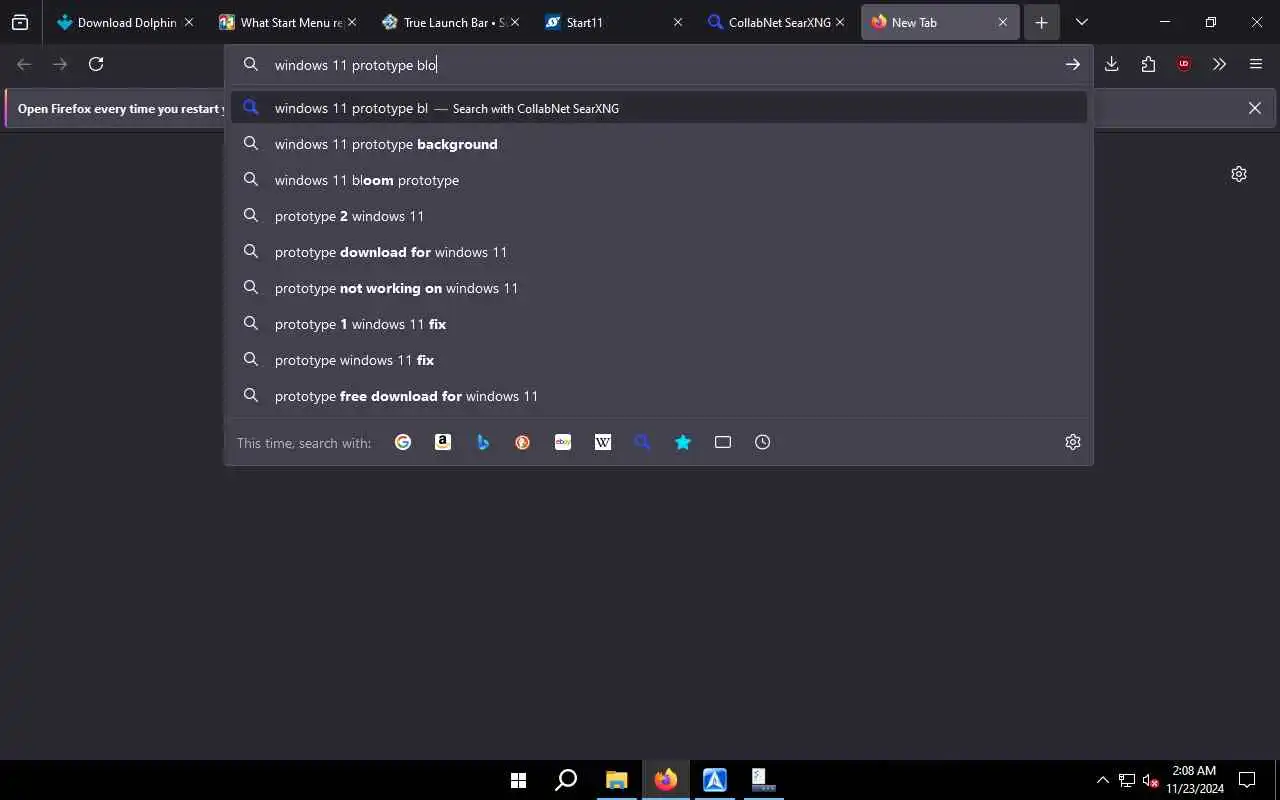Search with eBay engine icon

click(x=563, y=442)
